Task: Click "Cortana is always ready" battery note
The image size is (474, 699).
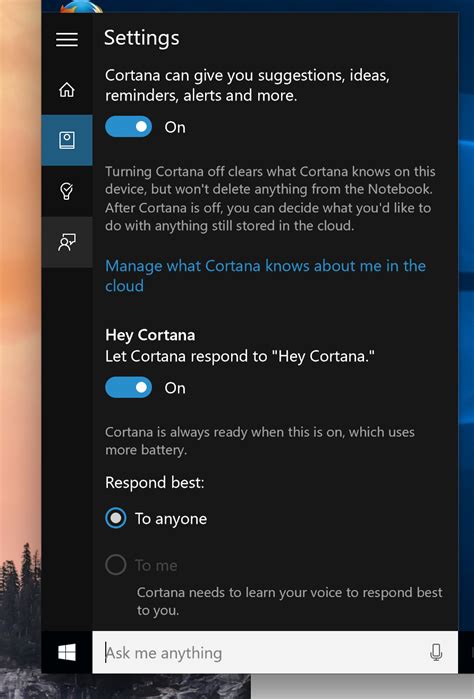Action: [x=260, y=441]
